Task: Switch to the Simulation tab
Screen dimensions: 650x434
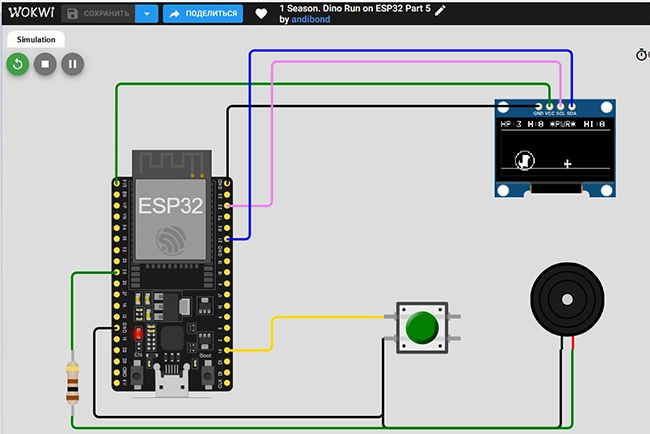Action: 36,39
